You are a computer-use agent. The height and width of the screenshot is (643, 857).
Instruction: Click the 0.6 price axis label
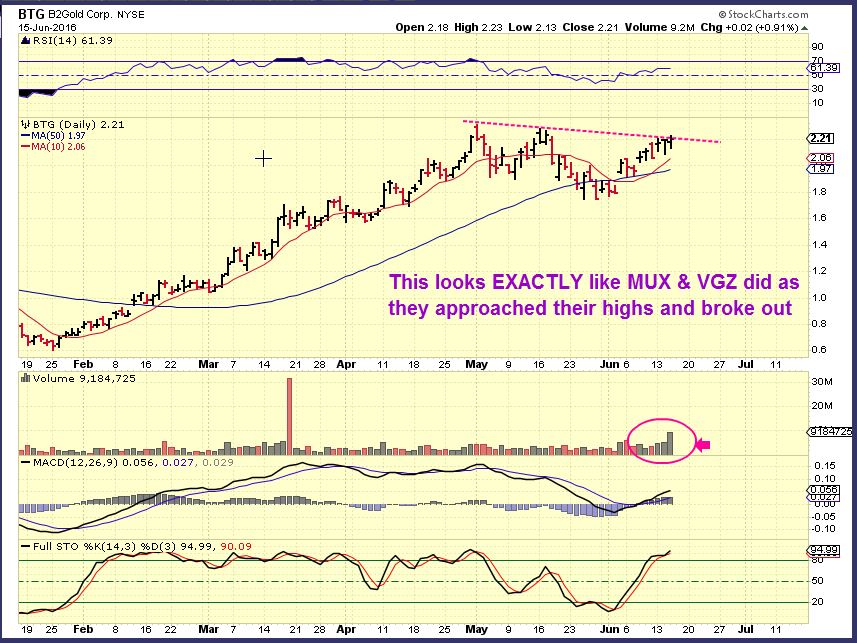[819, 350]
